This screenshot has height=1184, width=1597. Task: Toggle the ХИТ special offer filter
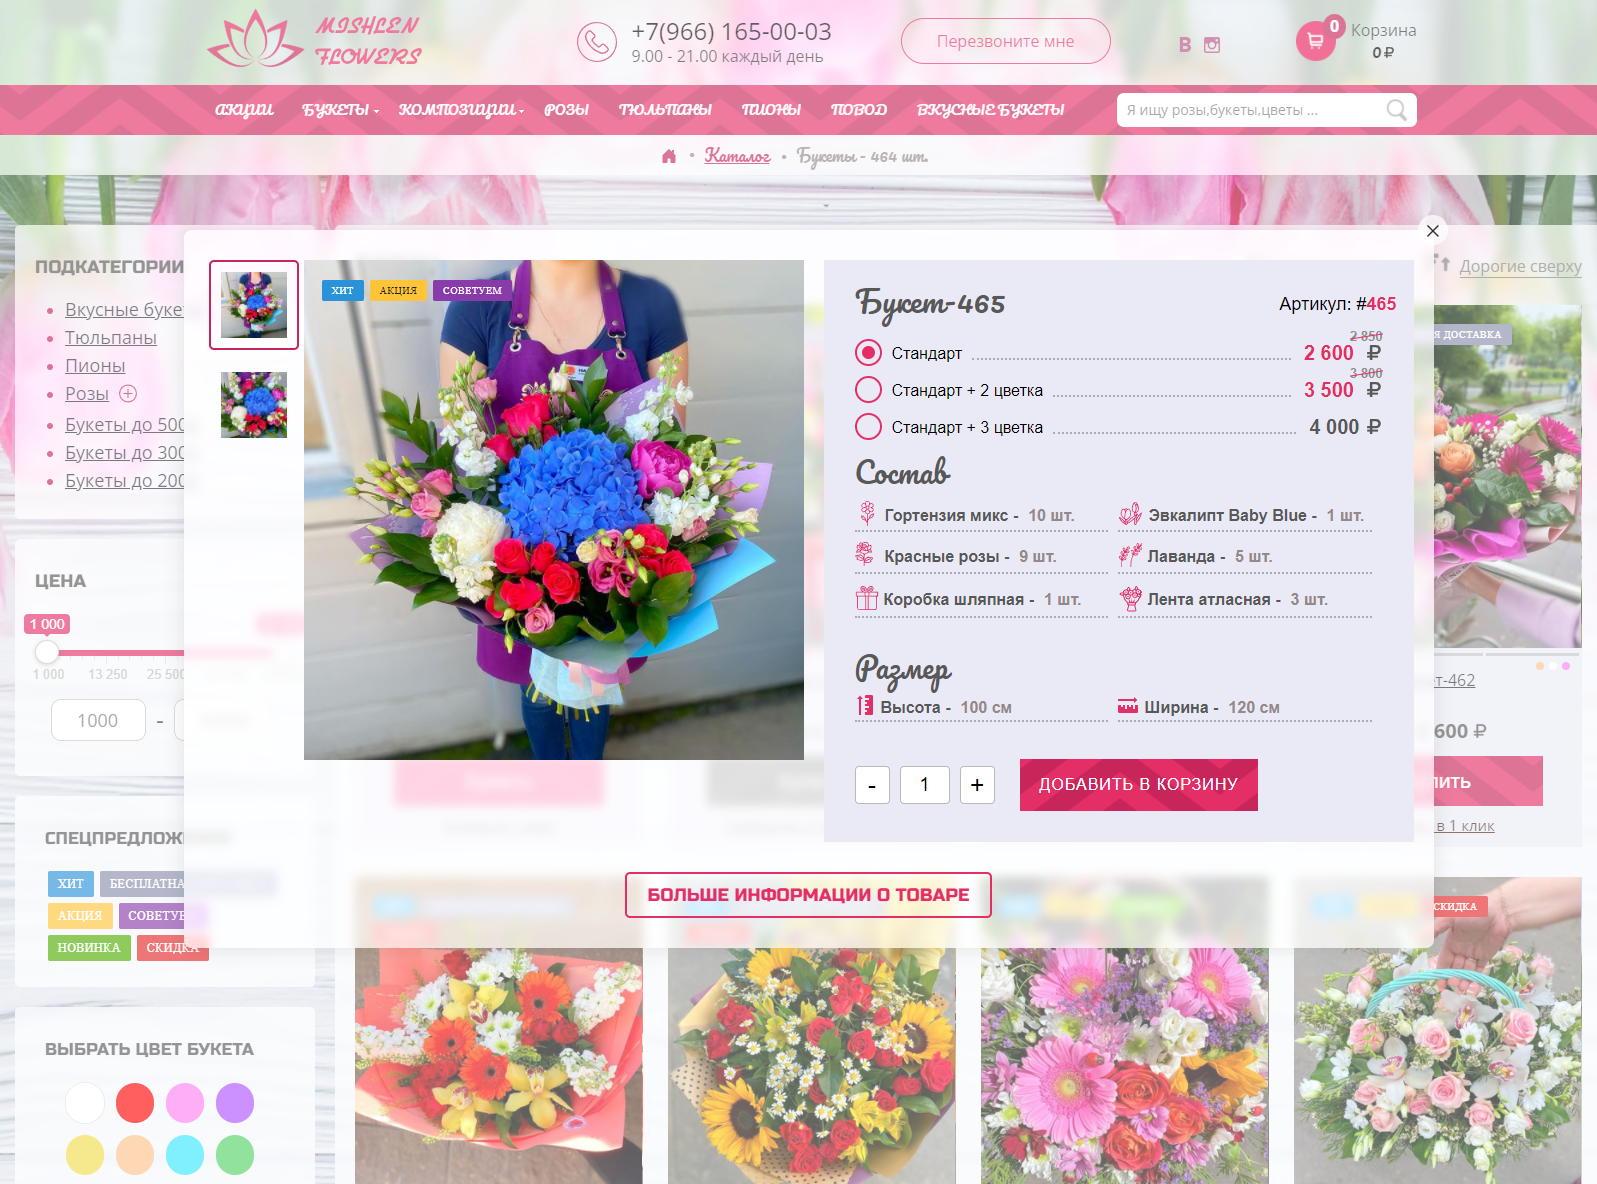(71, 884)
